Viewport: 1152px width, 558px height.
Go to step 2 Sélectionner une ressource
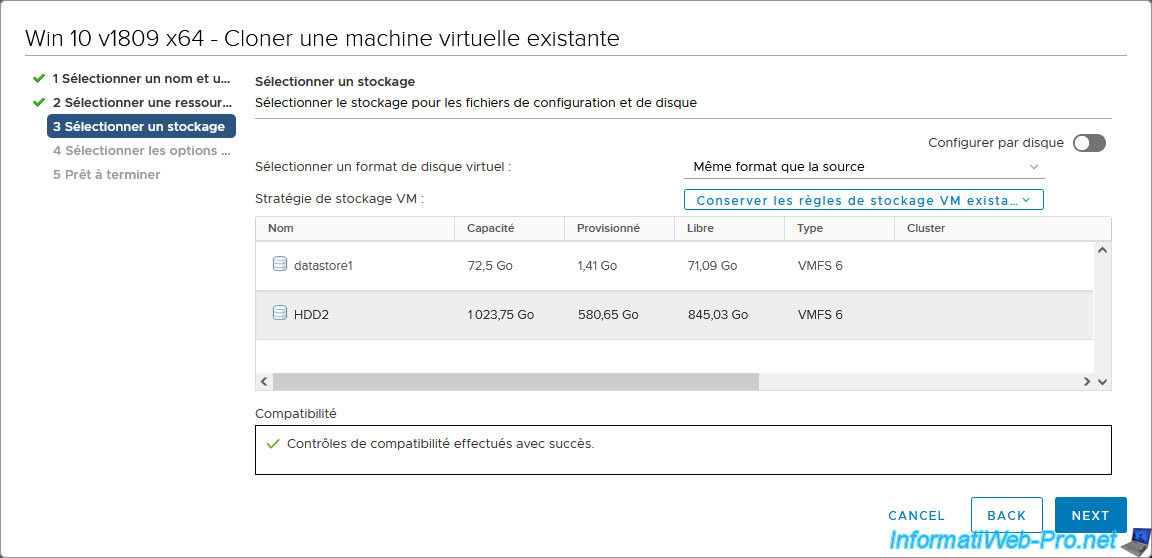142,102
